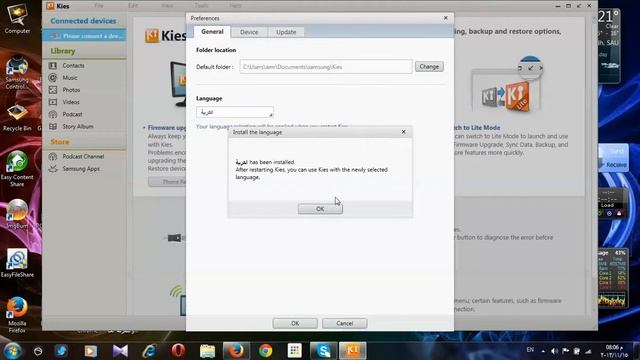
Task: Click the Default folder path field
Action: coord(326,67)
